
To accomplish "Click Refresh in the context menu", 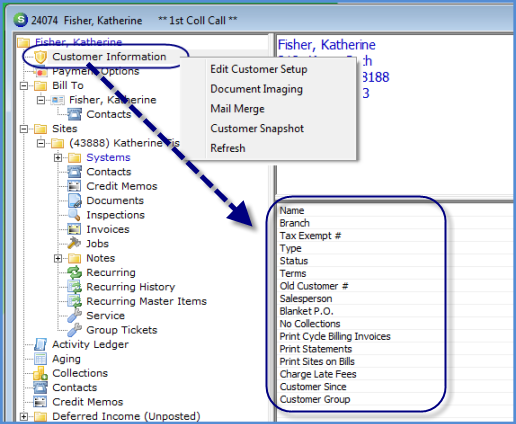I will point(228,148).
